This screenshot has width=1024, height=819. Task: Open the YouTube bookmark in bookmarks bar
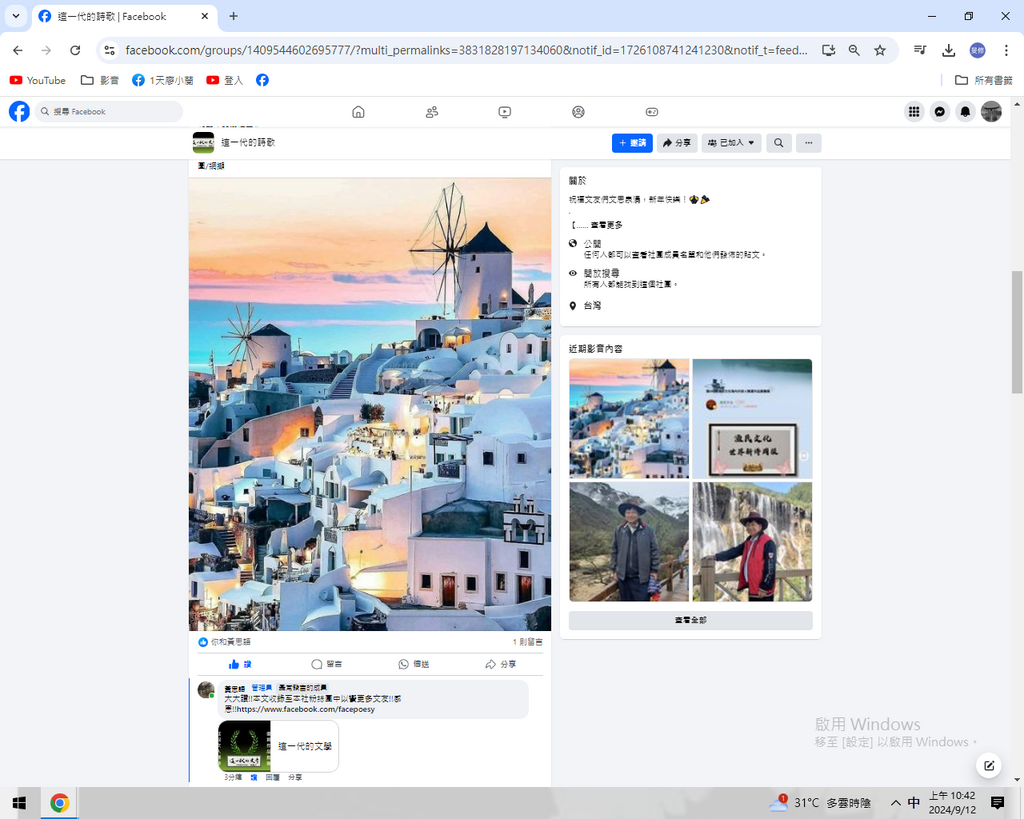tap(38, 80)
